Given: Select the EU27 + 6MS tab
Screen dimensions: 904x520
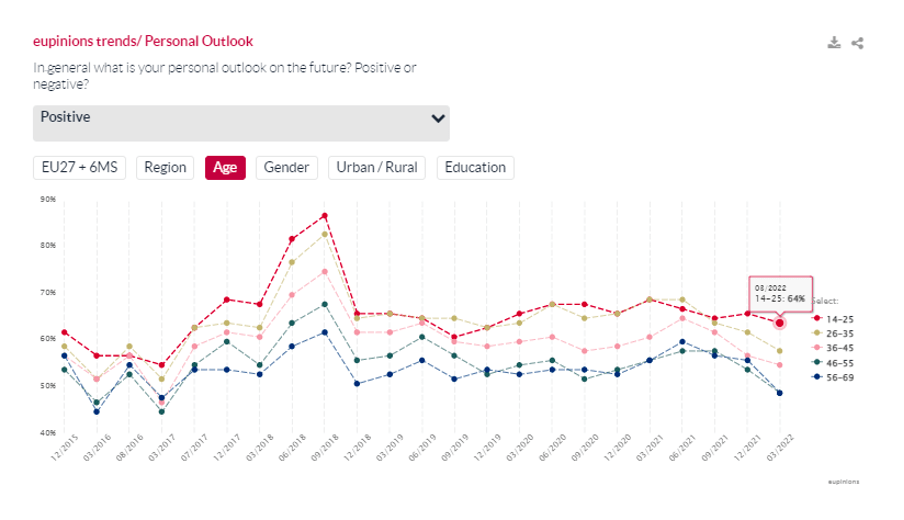Looking at the screenshot, I should tap(80, 168).
